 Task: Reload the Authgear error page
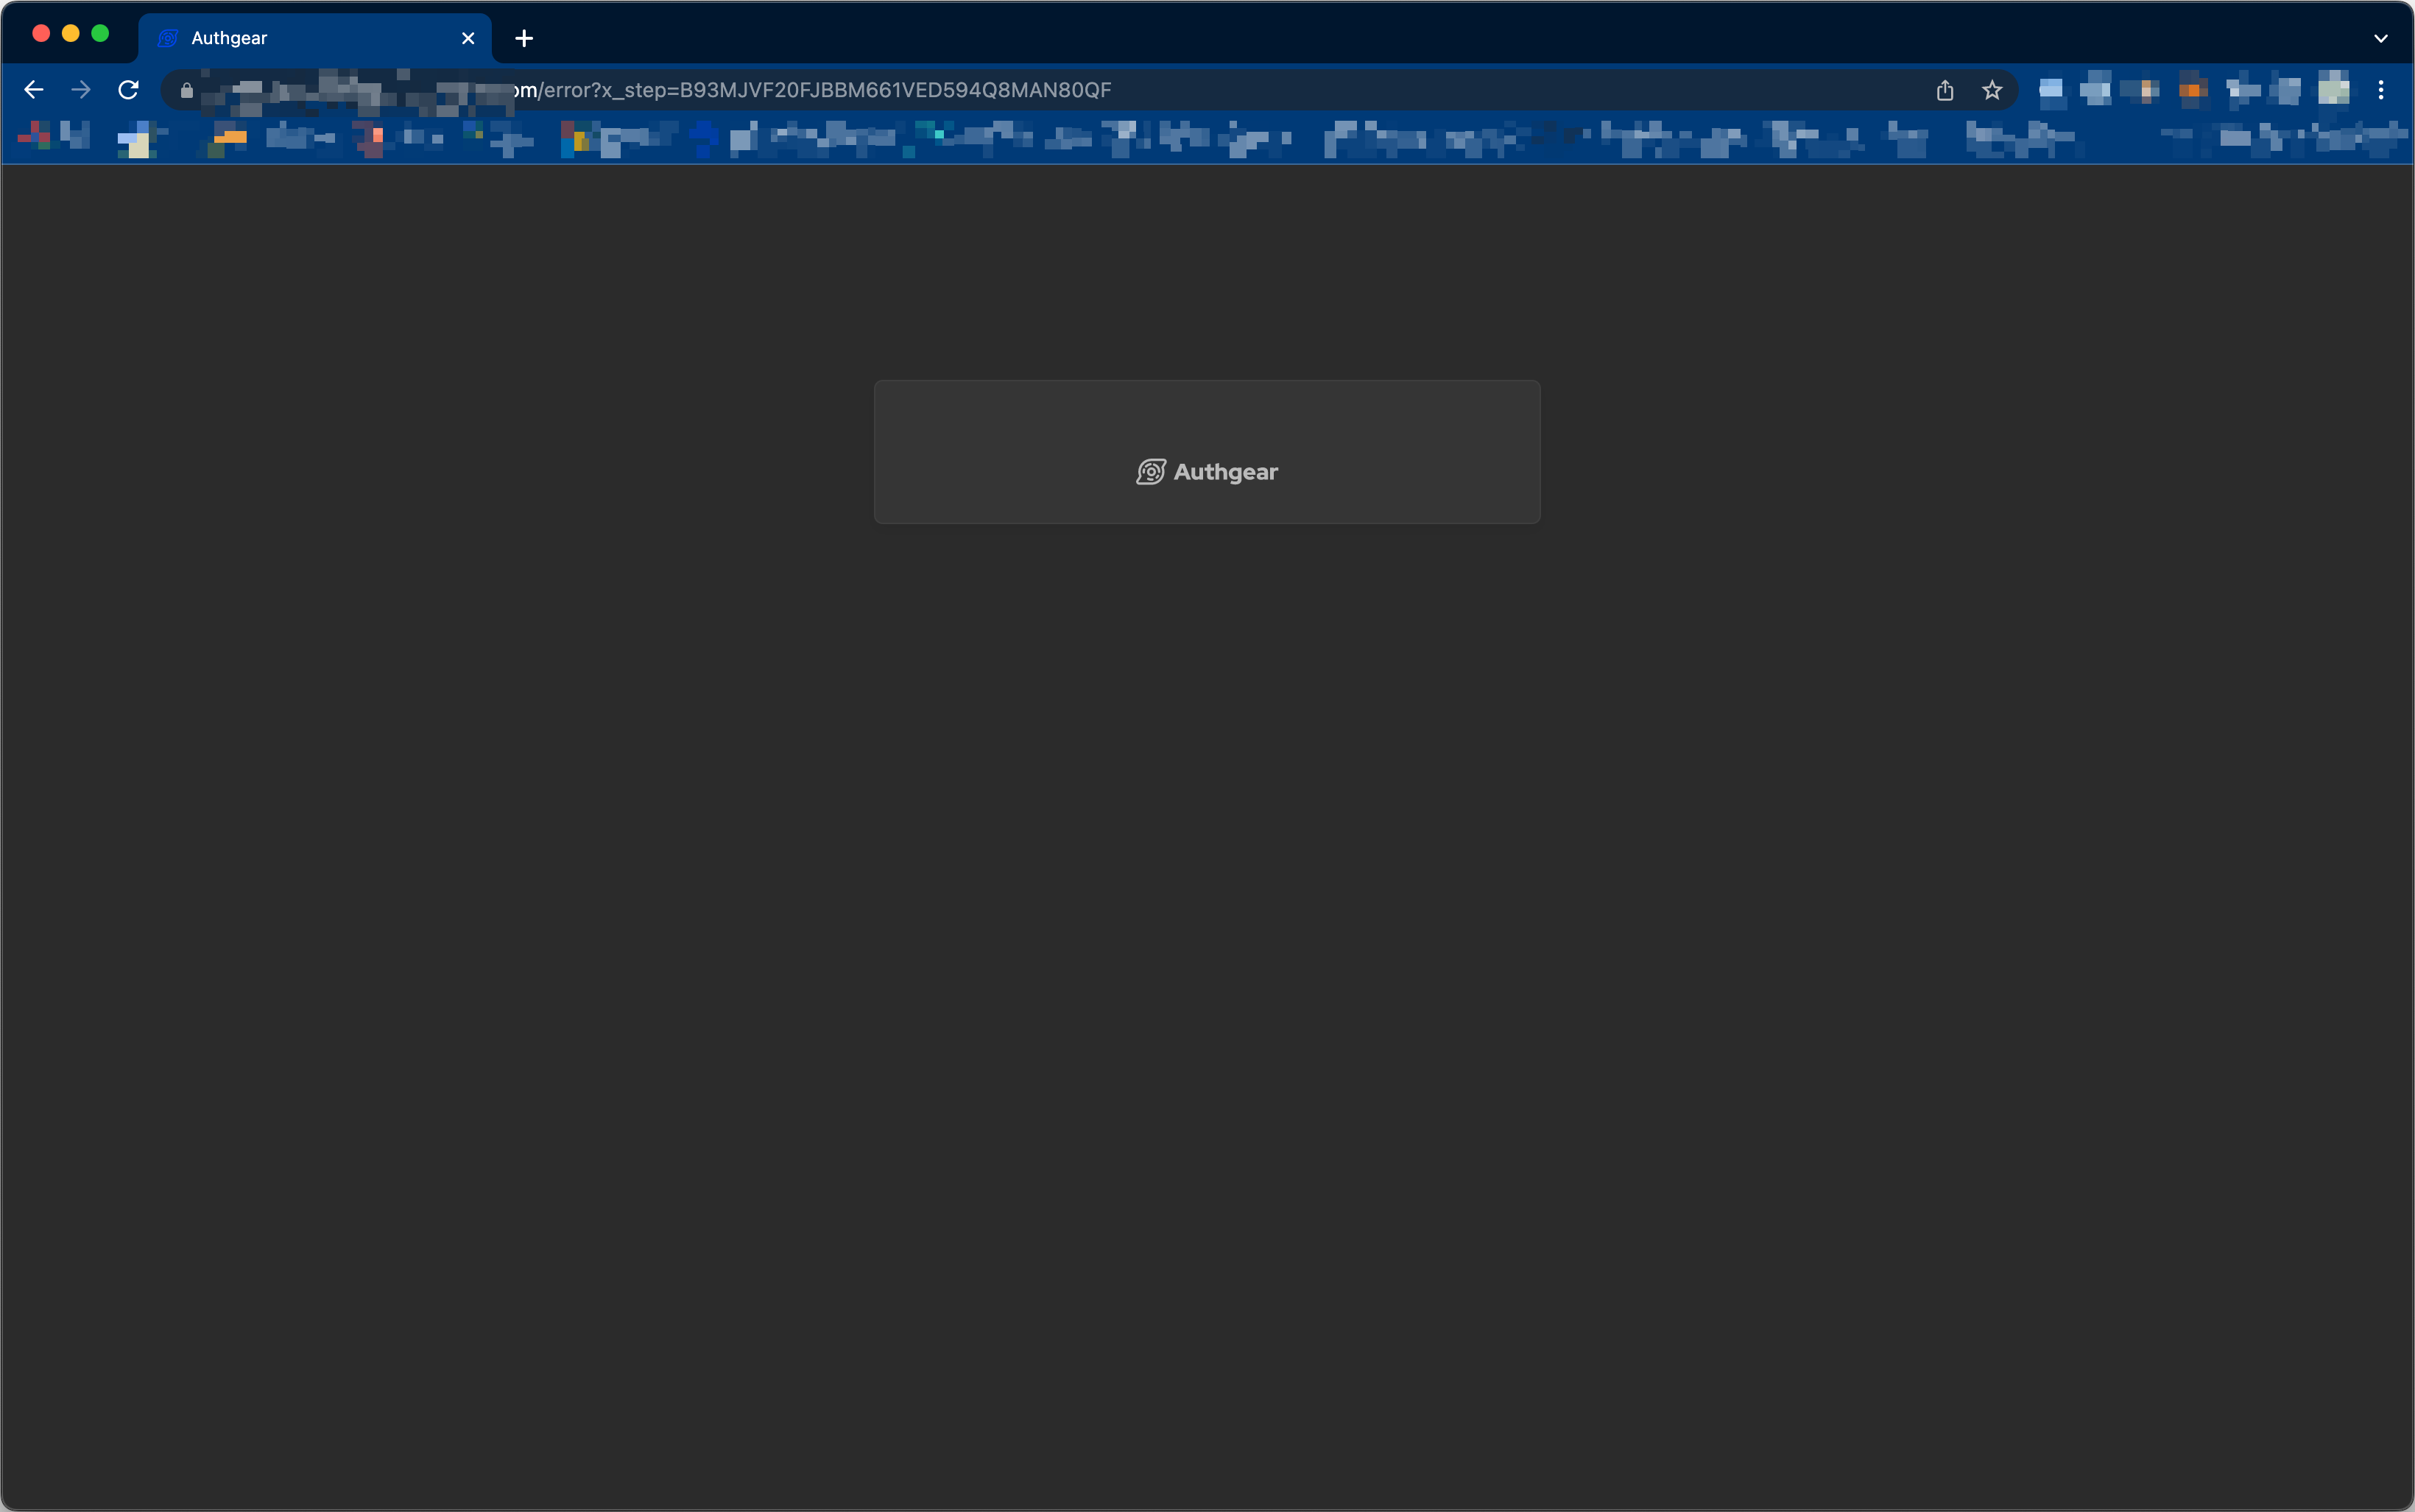coord(128,90)
